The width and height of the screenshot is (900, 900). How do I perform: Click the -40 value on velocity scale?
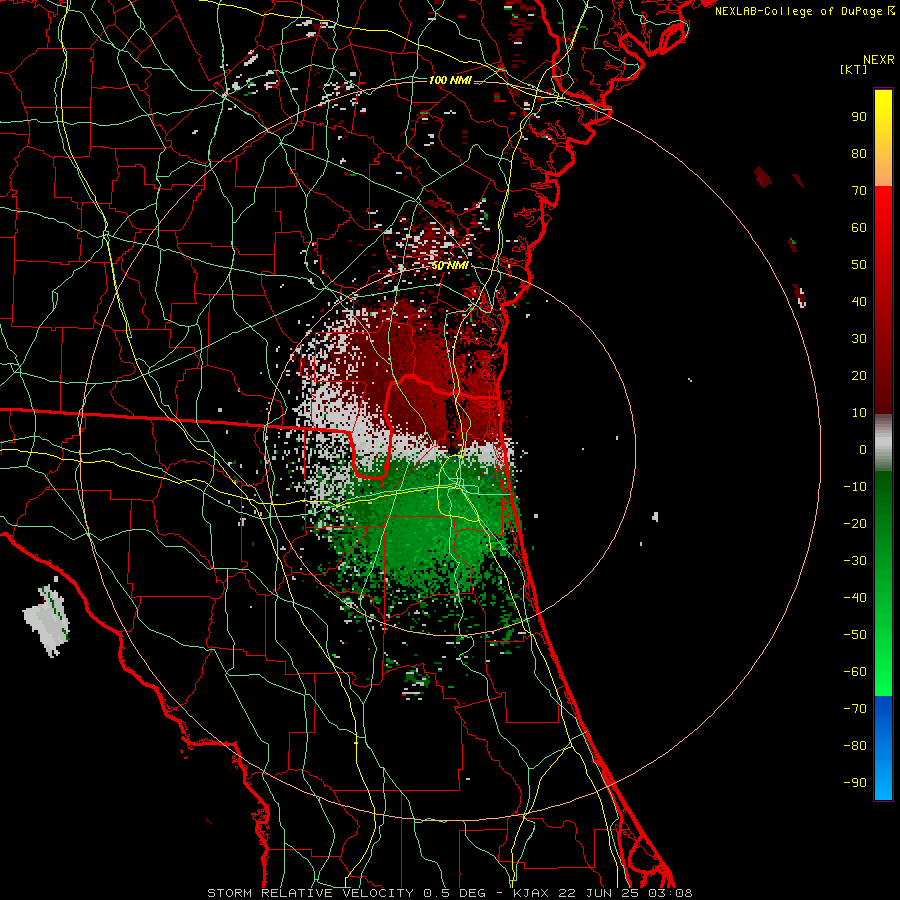click(x=855, y=598)
